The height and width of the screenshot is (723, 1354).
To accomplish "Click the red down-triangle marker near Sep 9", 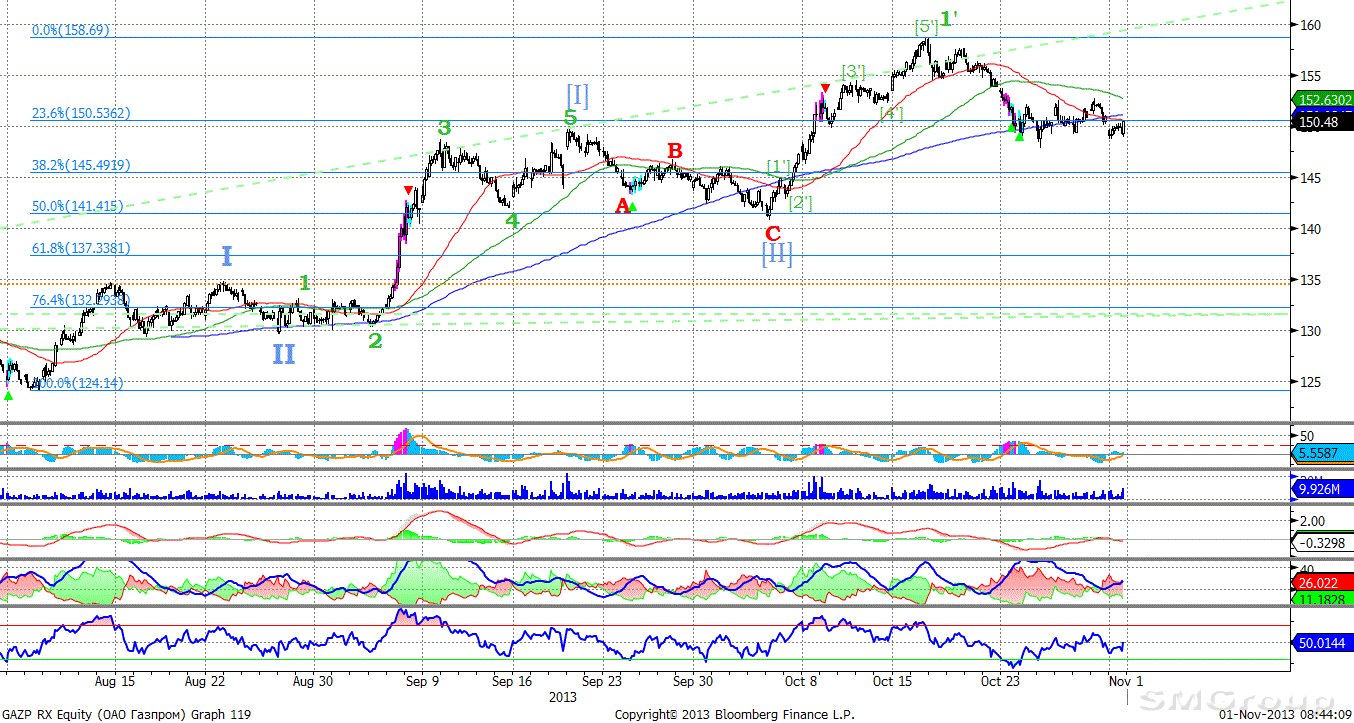I will point(407,190).
